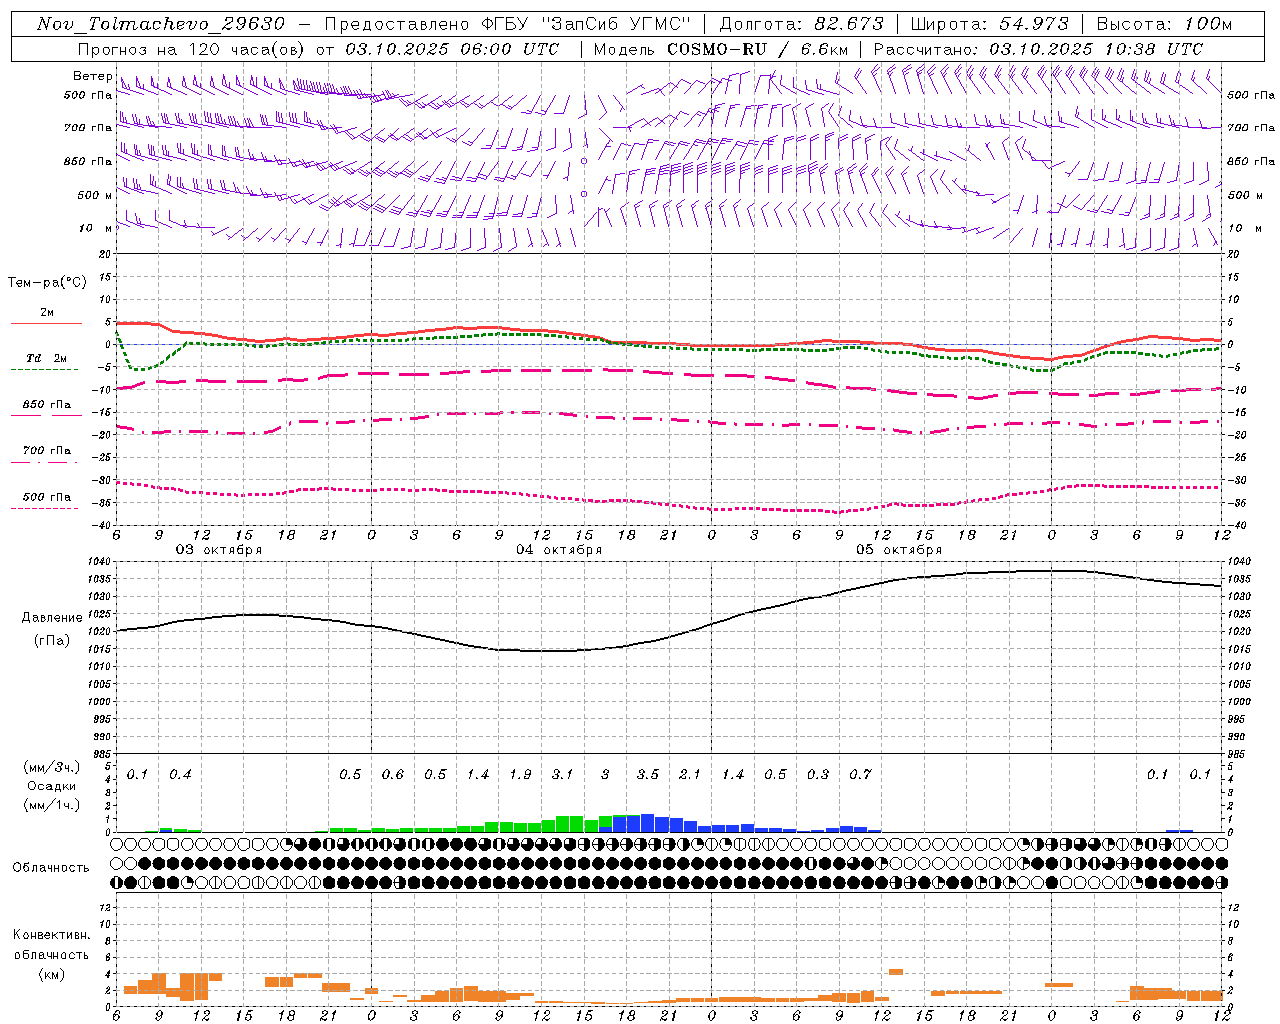Click the 0.7 precipitation value
1280x1024 pixels.
pos(860,775)
